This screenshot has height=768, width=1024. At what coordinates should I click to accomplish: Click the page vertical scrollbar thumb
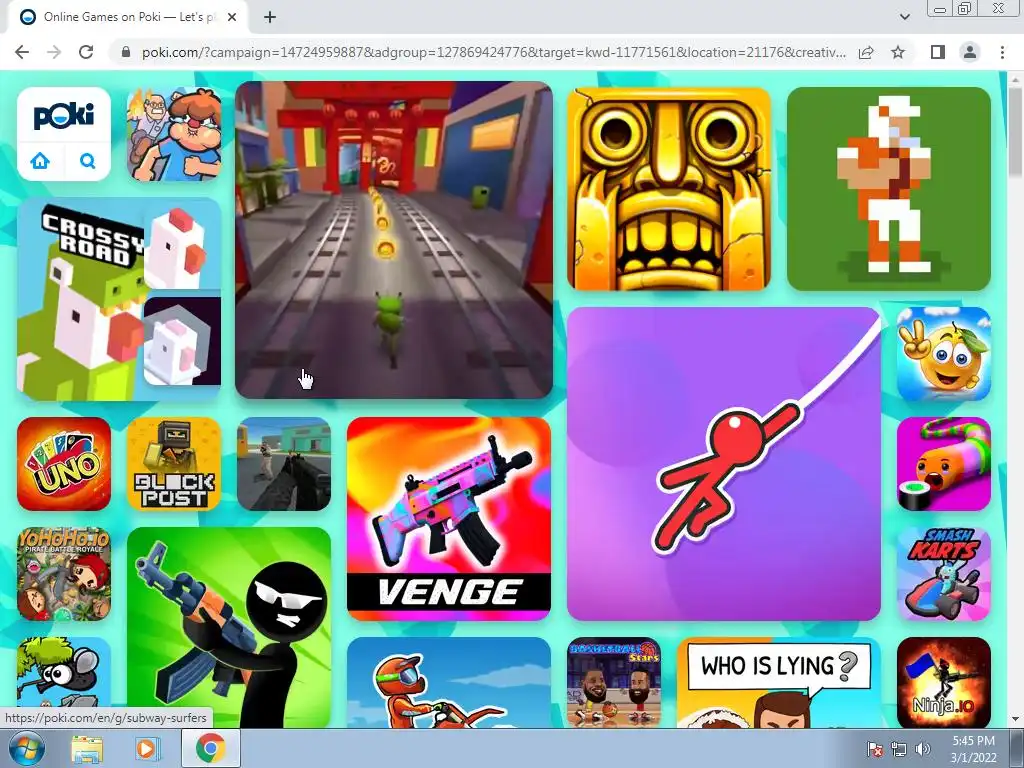(1015, 131)
